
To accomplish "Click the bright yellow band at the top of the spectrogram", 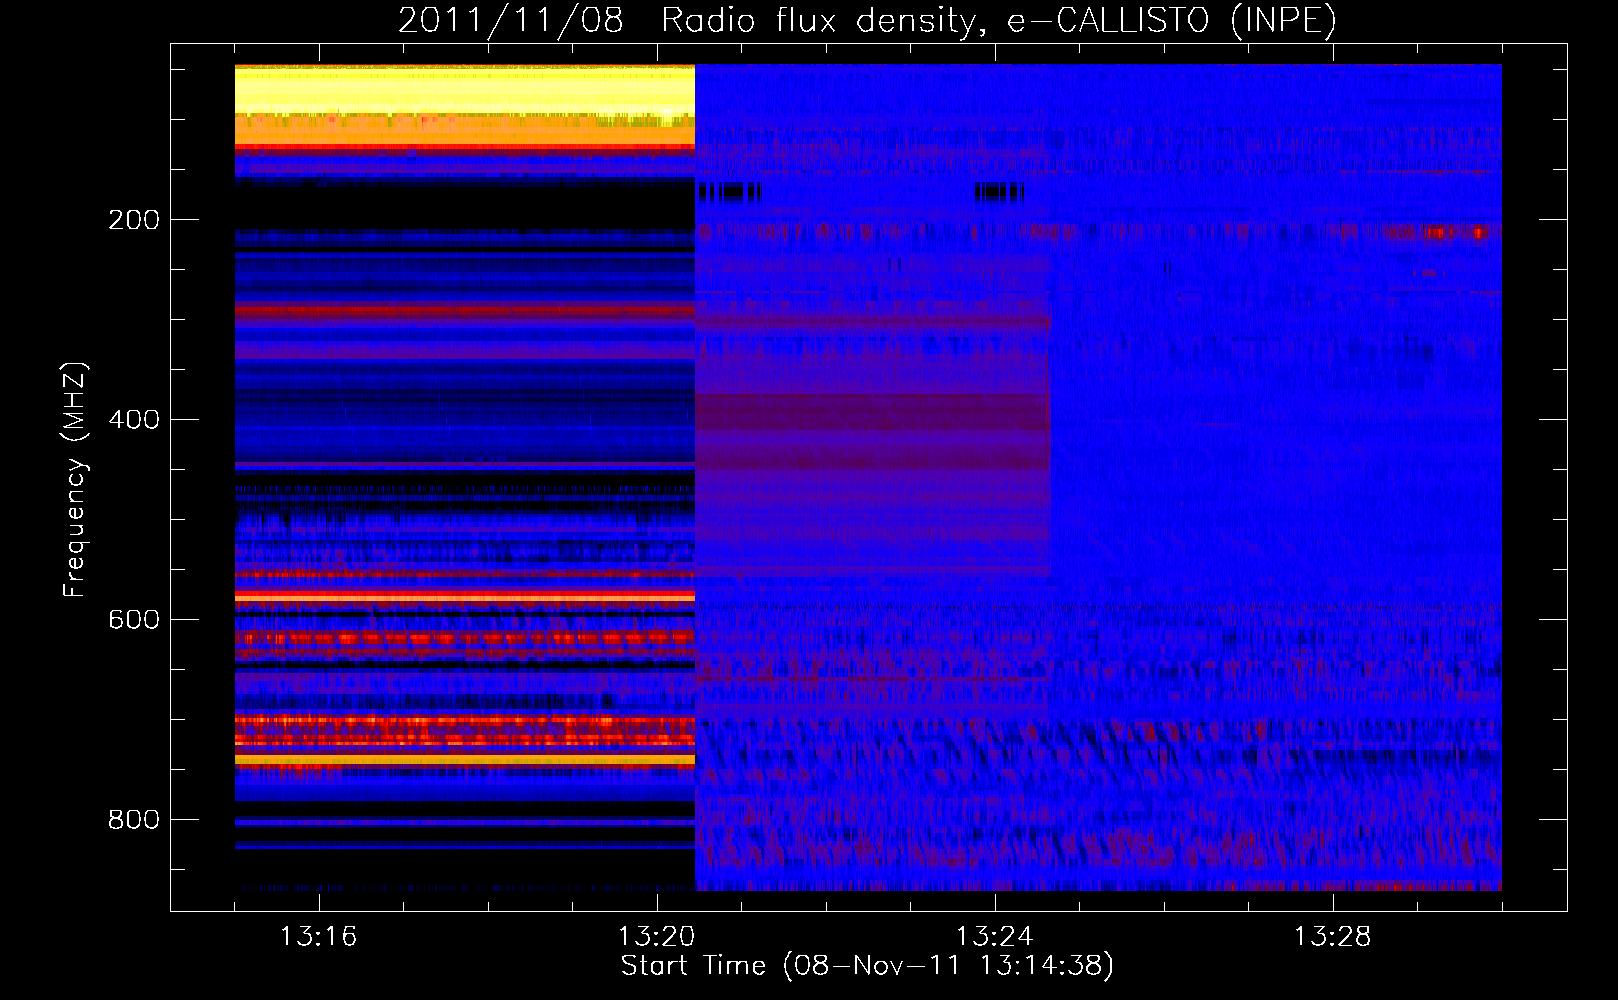I will [x=465, y=90].
